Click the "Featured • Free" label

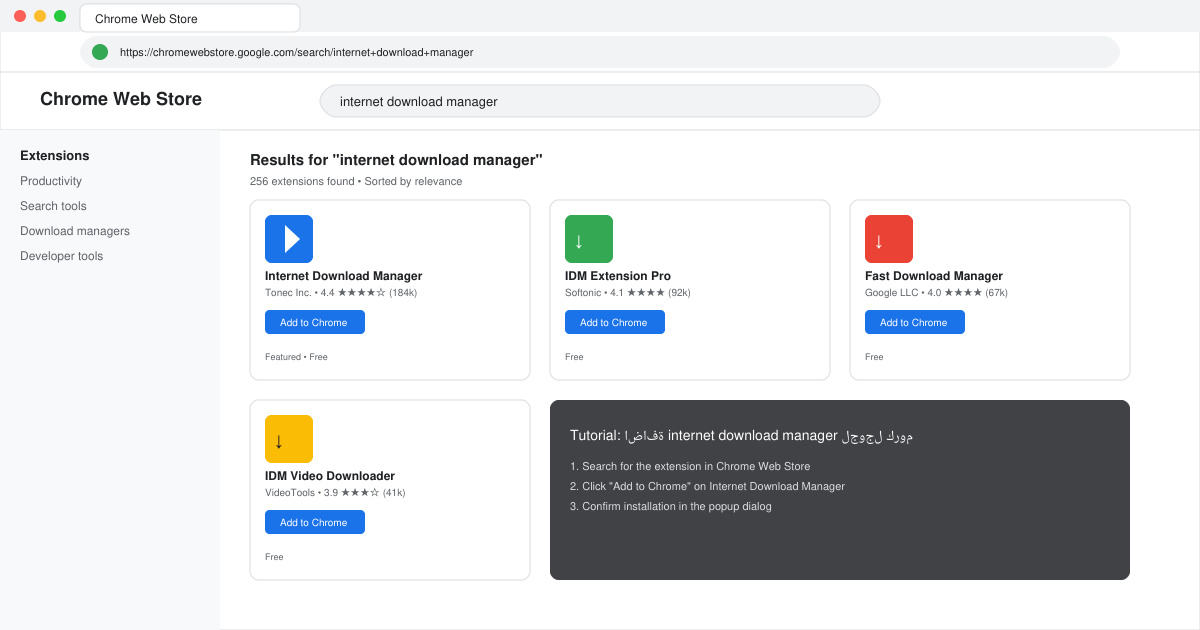296,357
